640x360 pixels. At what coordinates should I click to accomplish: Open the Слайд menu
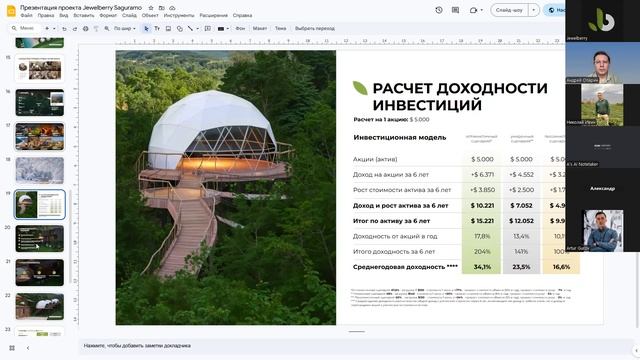(x=129, y=16)
